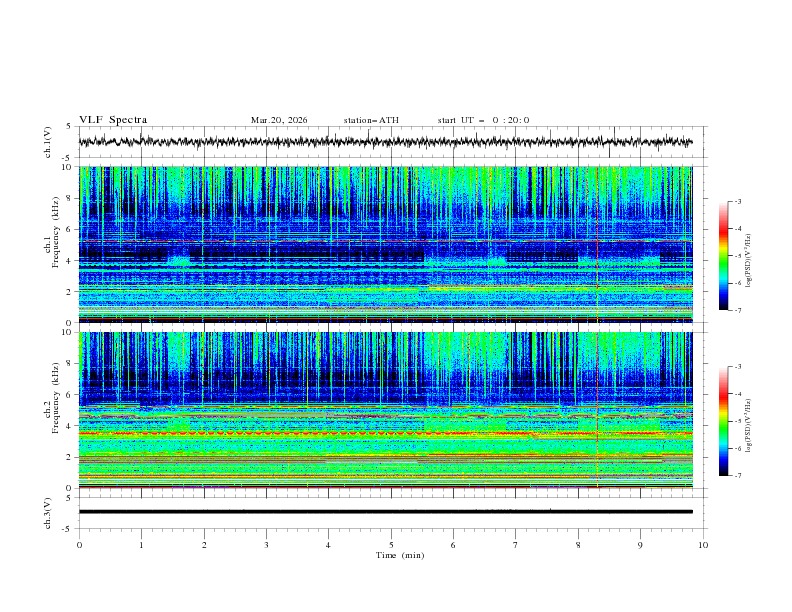
Task: Click the time axis tick label '8'
Action: pos(578,545)
